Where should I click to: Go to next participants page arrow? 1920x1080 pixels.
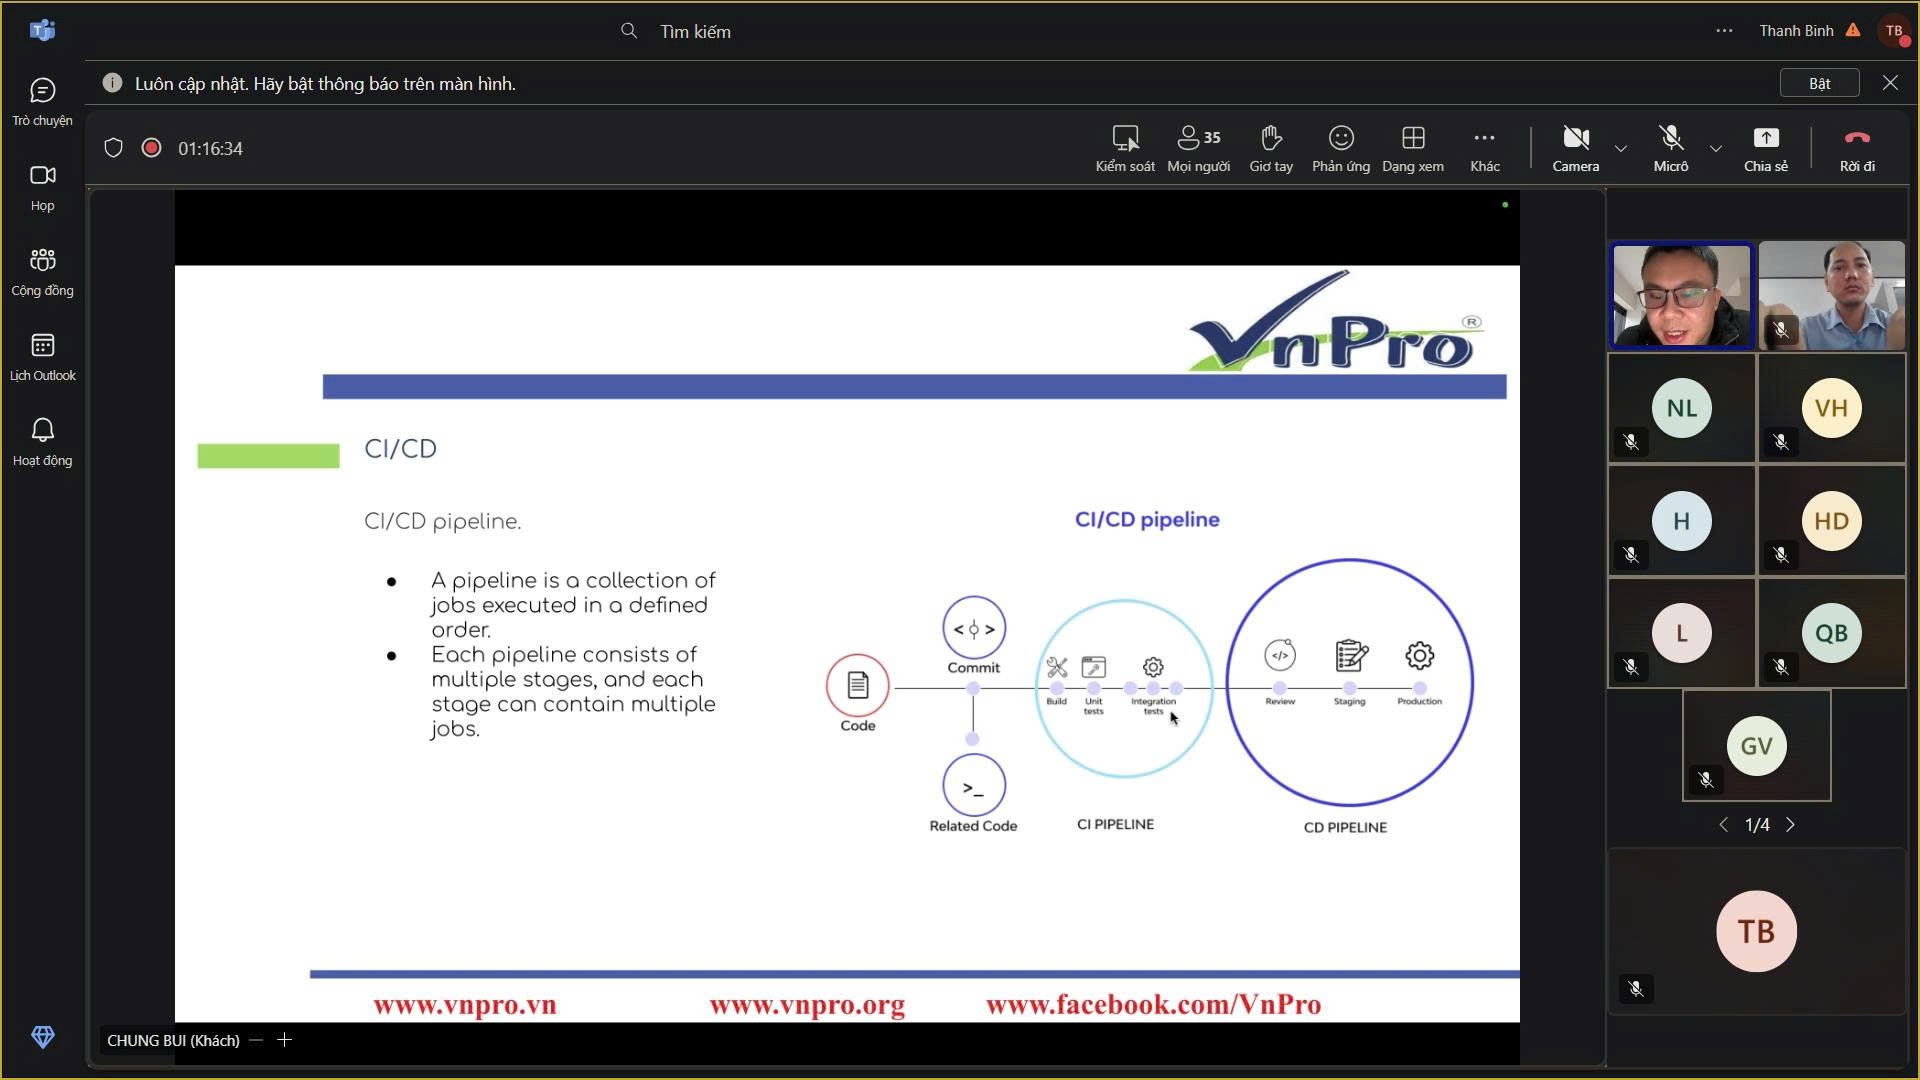[x=1790, y=825]
